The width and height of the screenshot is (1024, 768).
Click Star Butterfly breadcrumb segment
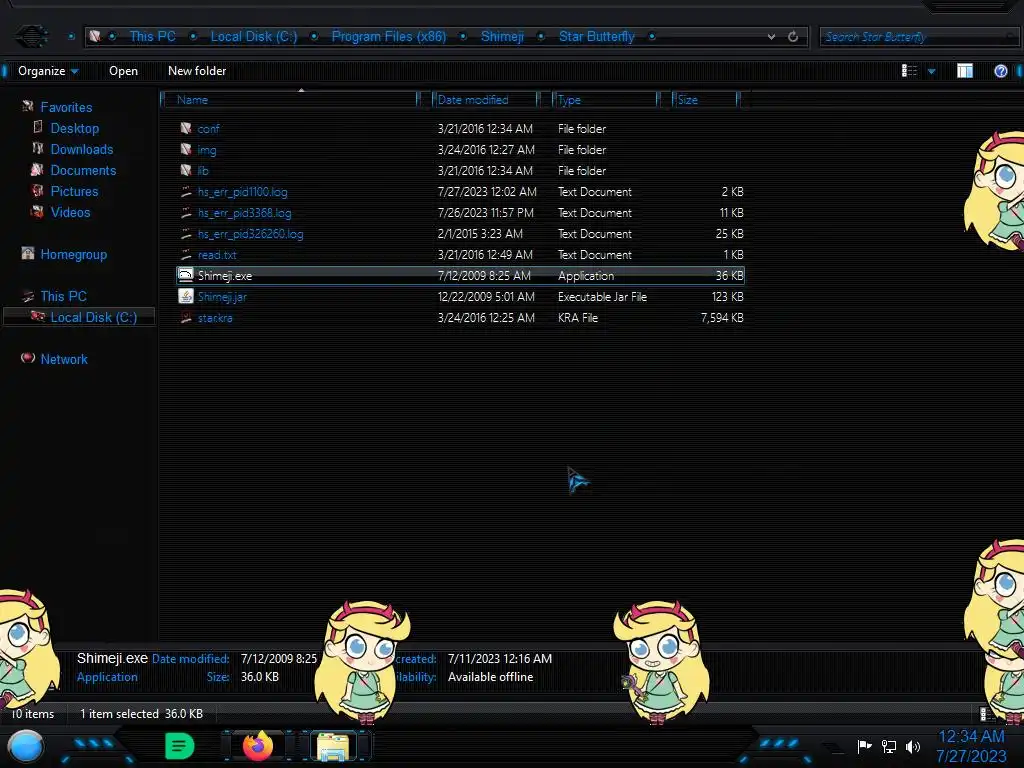click(597, 37)
